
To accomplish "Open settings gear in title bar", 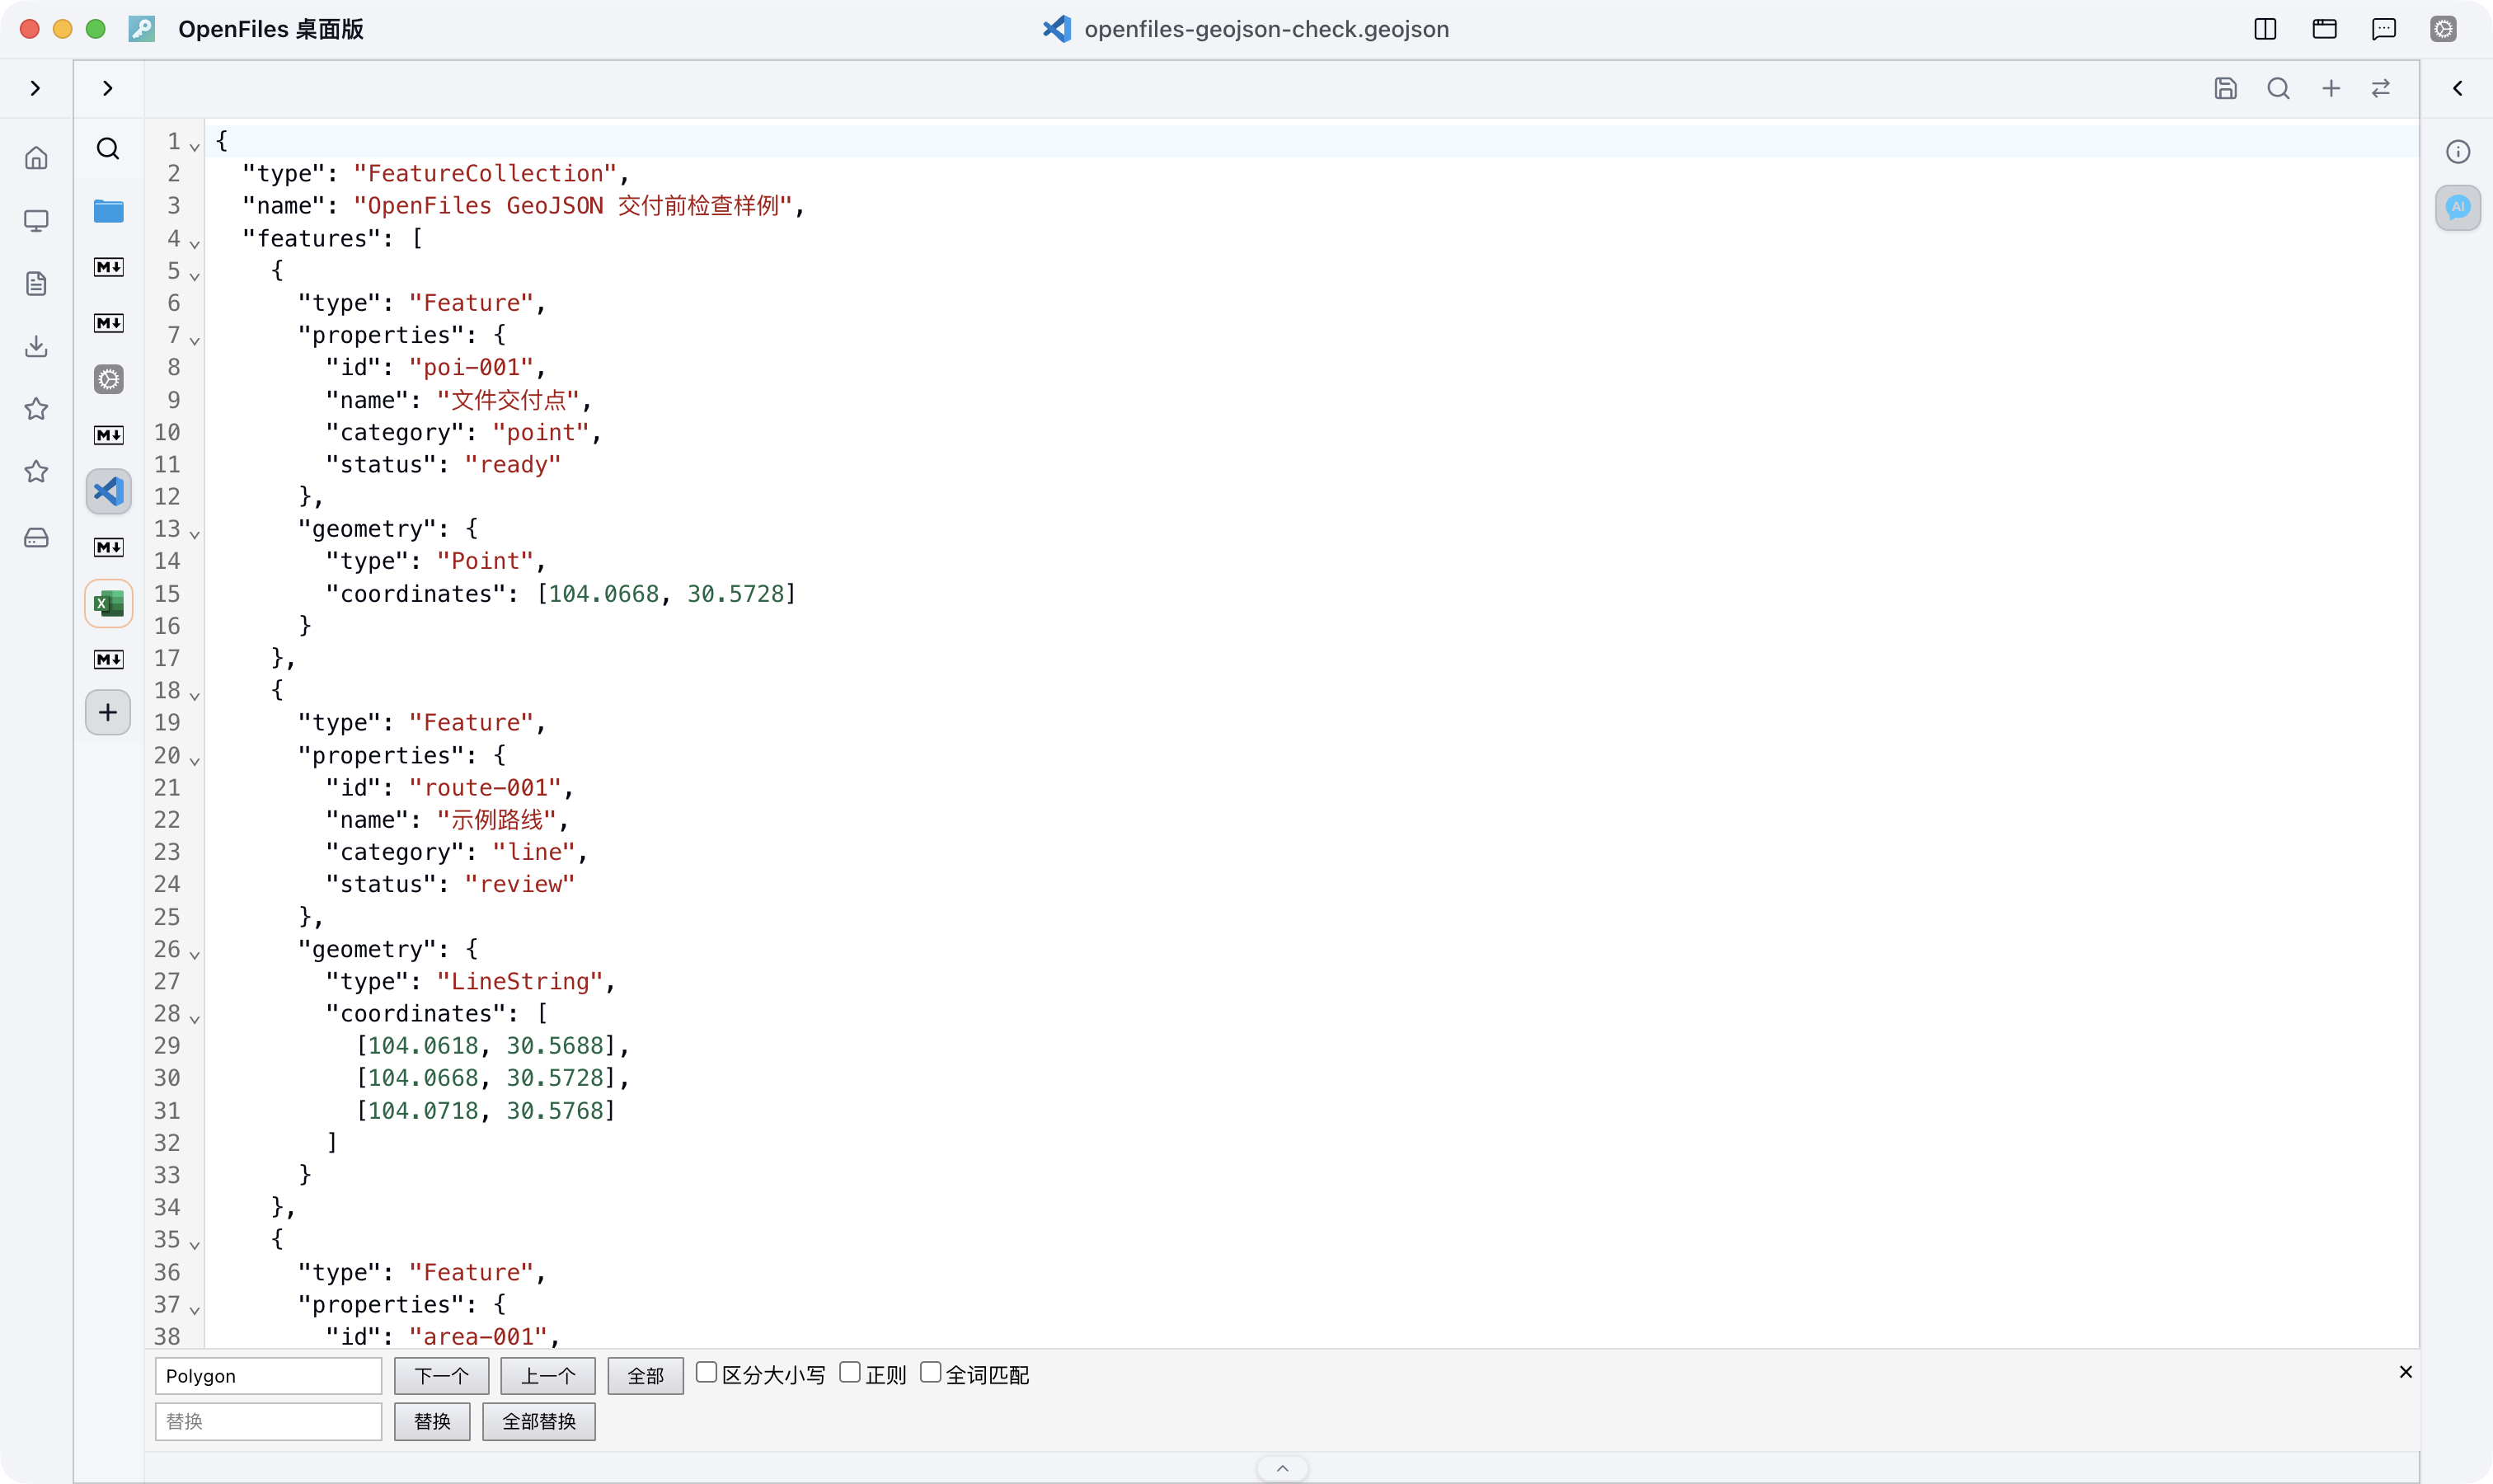I will point(2443,29).
